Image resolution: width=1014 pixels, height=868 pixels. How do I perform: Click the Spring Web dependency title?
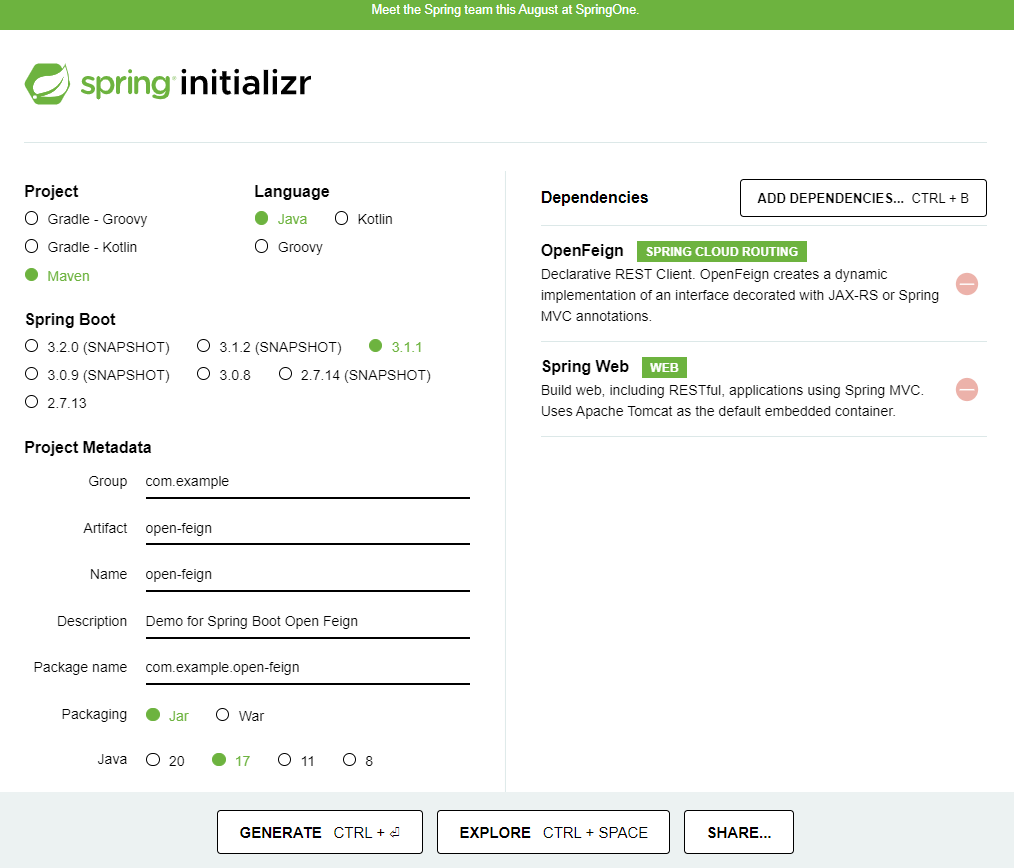585,367
